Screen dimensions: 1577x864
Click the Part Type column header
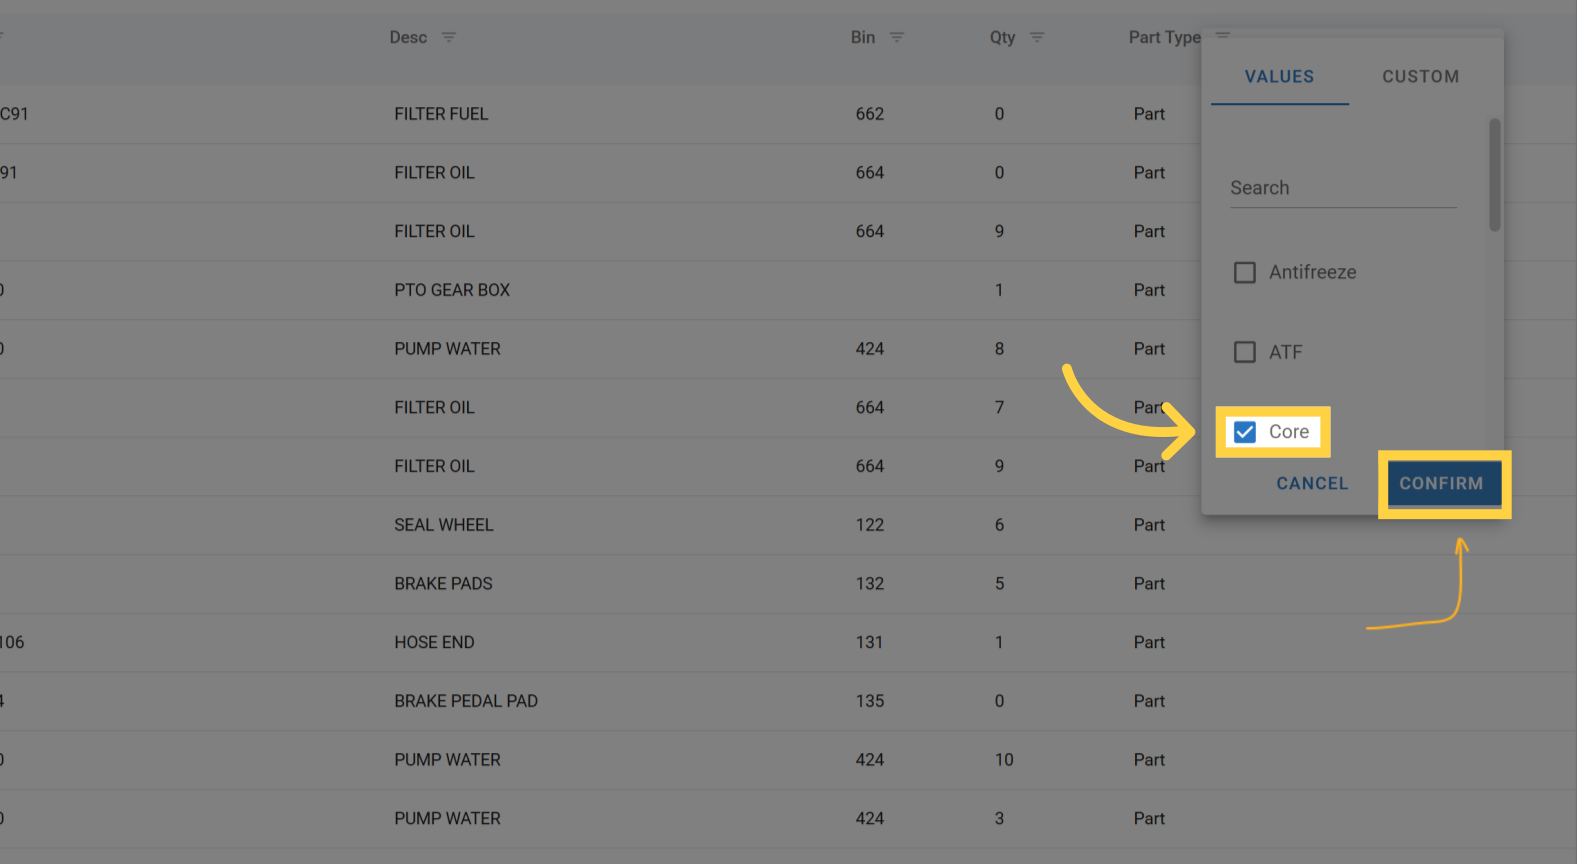pyautogui.click(x=1164, y=37)
